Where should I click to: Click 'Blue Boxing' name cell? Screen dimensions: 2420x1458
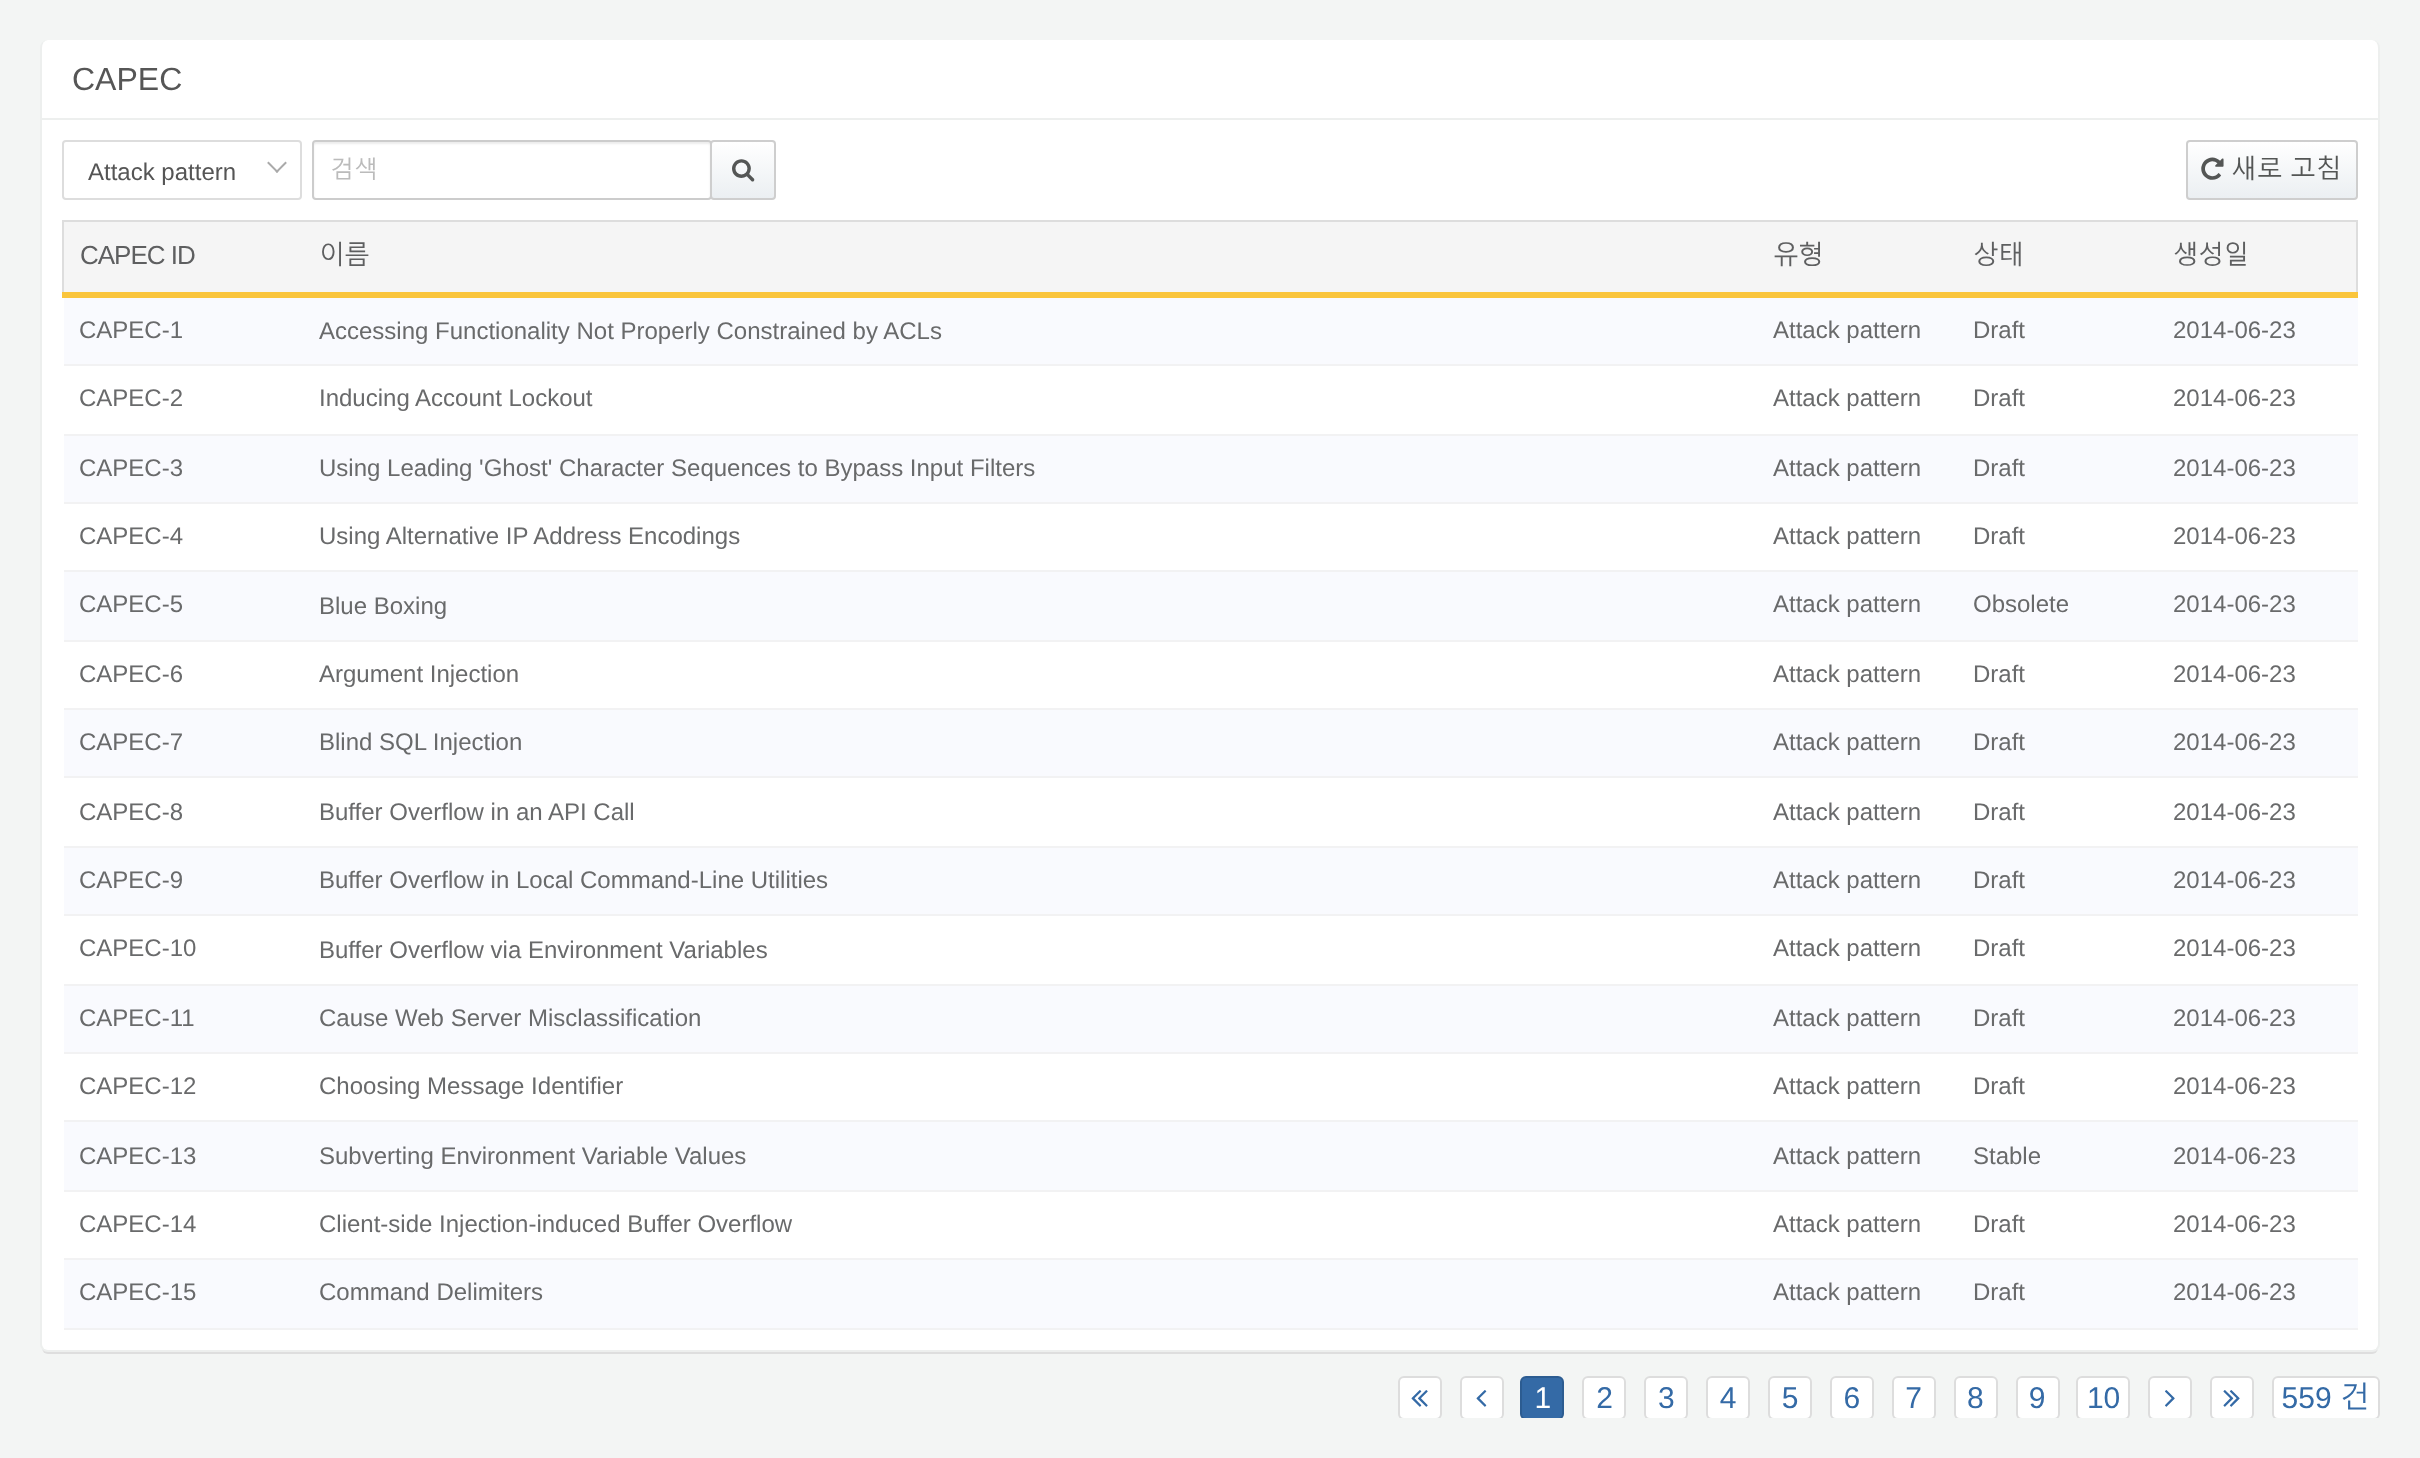click(383, 606)
